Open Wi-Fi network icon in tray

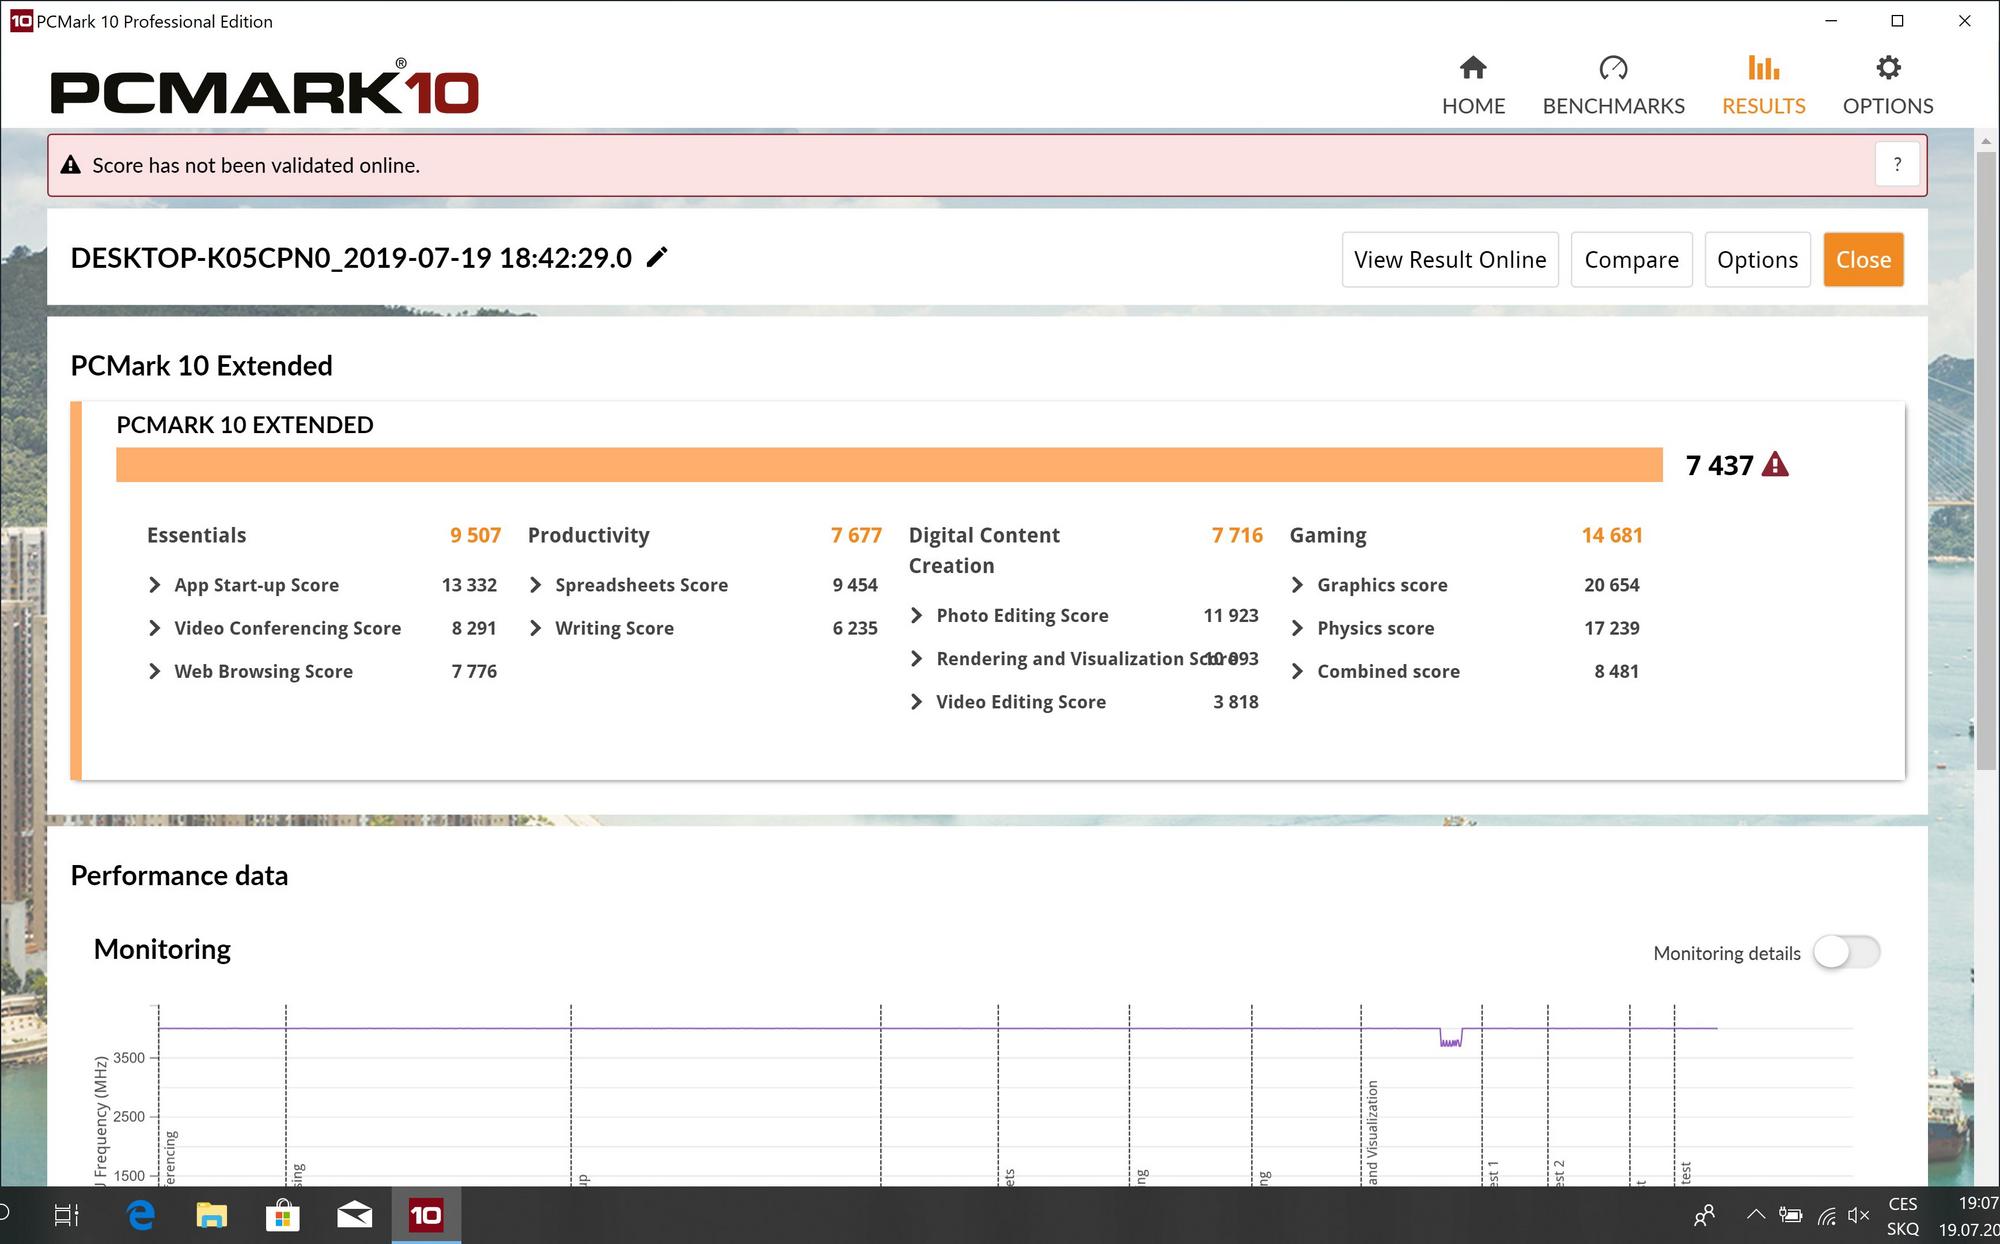[x=1826, y=1216]
